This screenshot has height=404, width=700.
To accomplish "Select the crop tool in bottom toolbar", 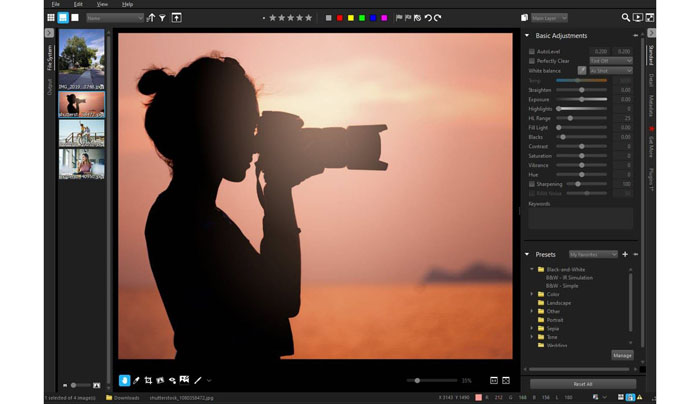I will [x=148, y=380].
